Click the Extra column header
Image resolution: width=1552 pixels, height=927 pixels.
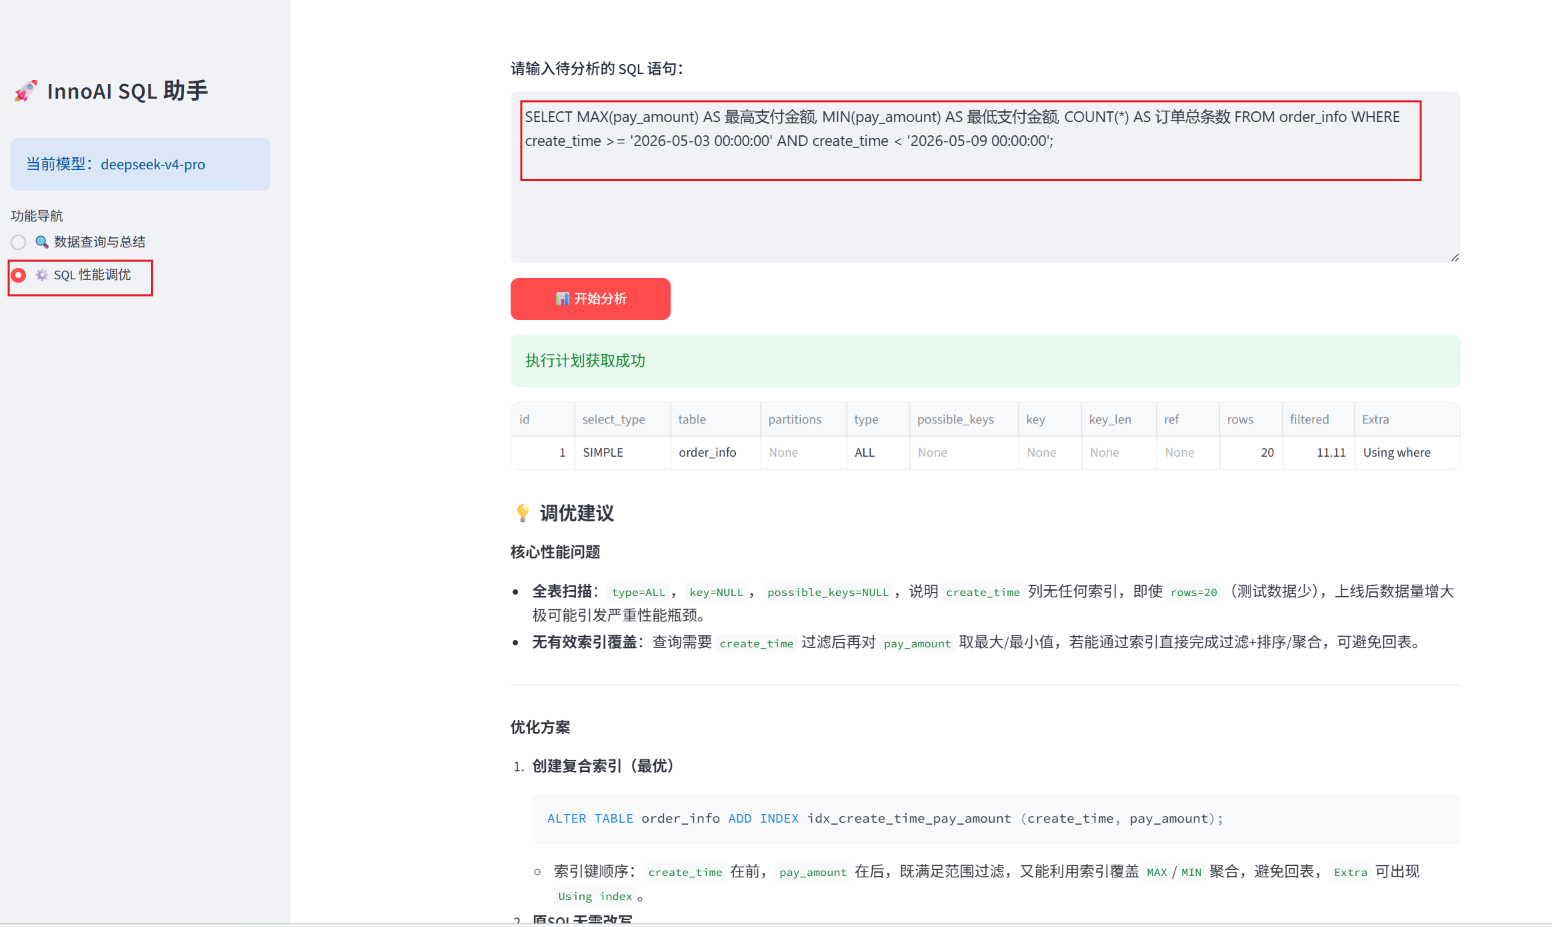[x=1407, y=420]
